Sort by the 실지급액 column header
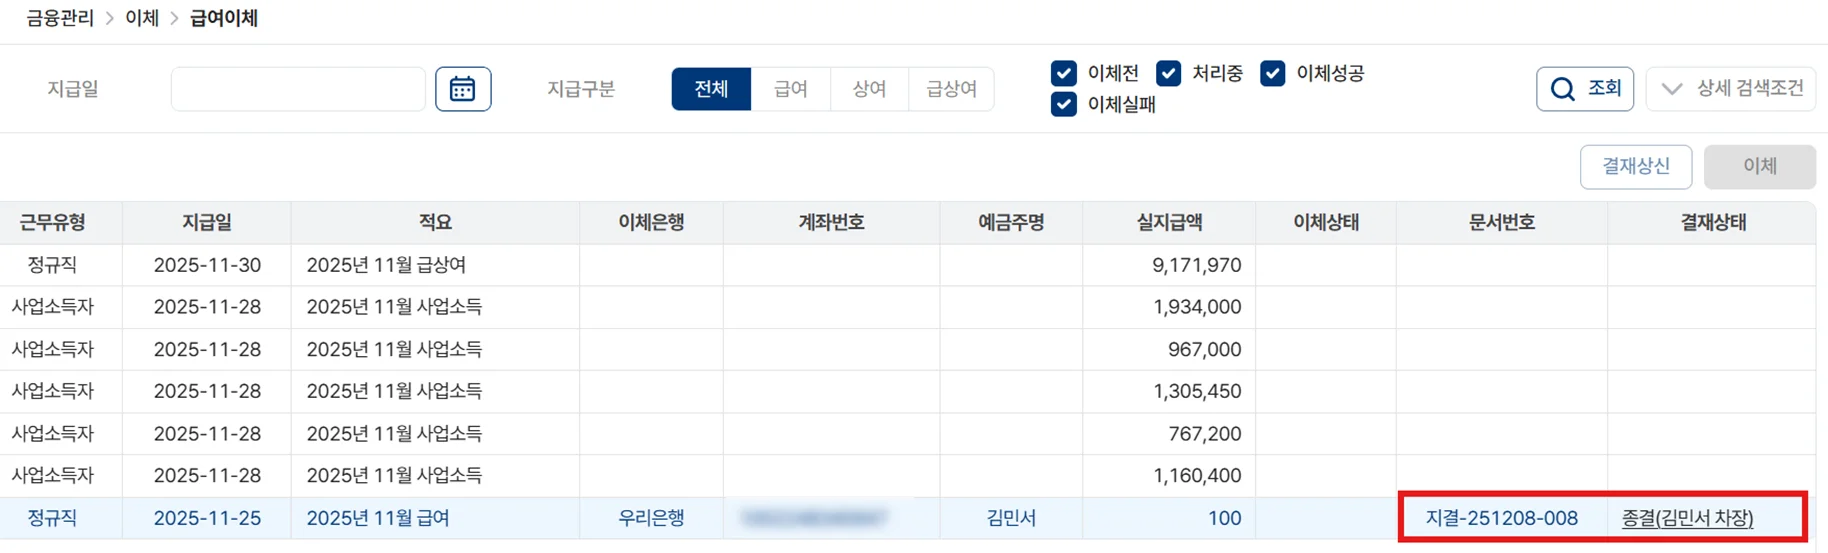Screen dimensions: 1828x553 [1168, 222]
